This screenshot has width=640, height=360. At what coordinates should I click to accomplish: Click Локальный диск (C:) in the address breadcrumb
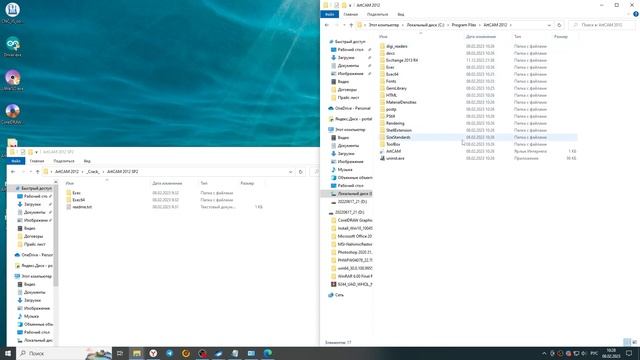425,25
